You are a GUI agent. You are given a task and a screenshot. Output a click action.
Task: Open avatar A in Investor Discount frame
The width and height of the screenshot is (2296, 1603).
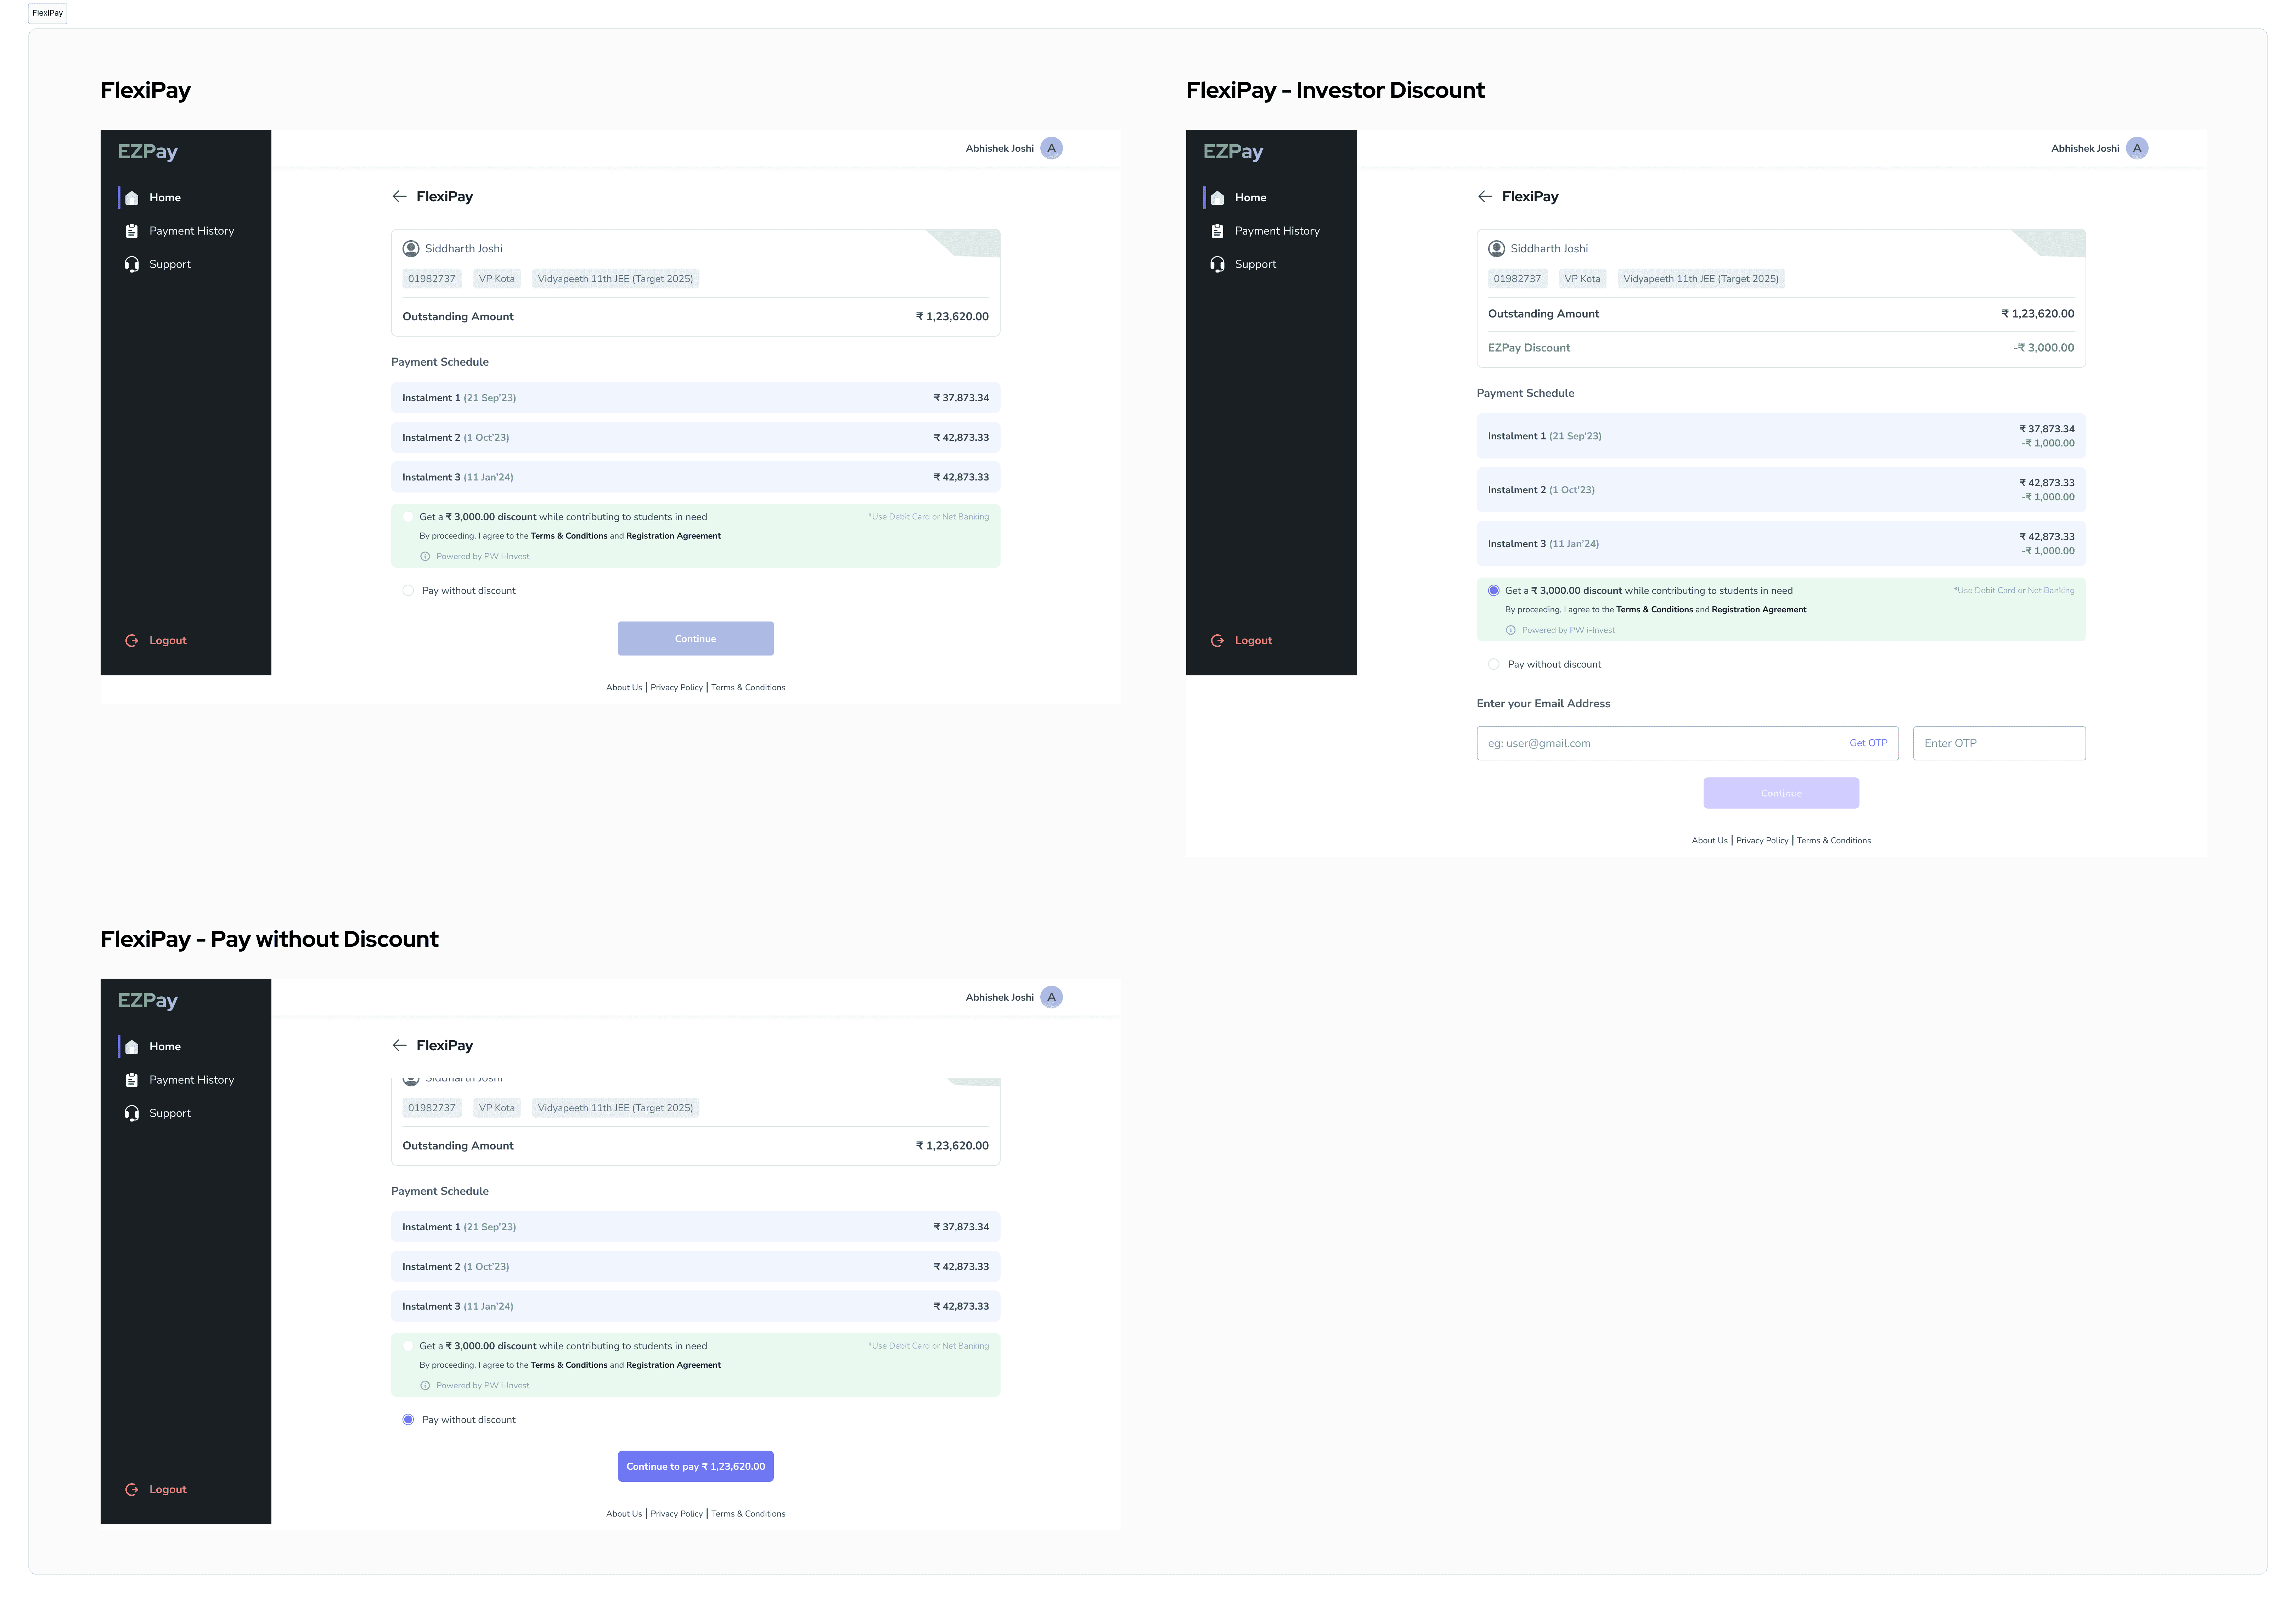(2137, 148)
